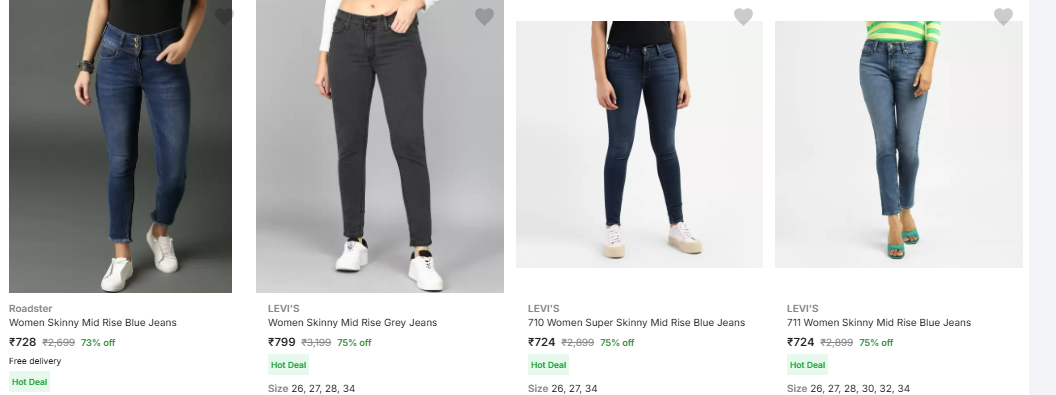Click Roadster brand name

pyautogui.click(x=30, y=308)
